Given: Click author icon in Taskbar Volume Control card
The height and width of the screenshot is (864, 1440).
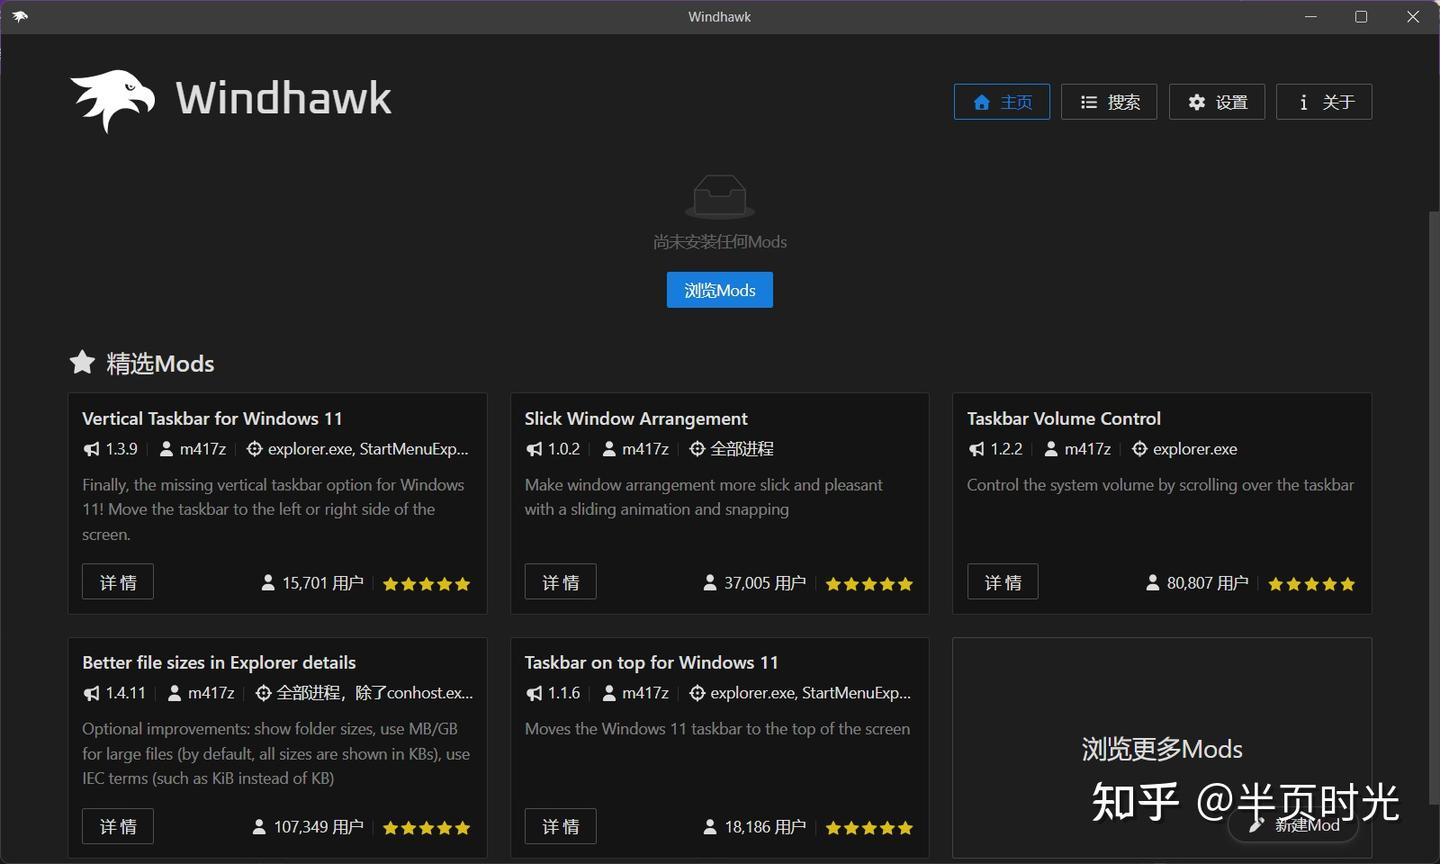Looking at the screenshot, I should [x=1052, y=449].
